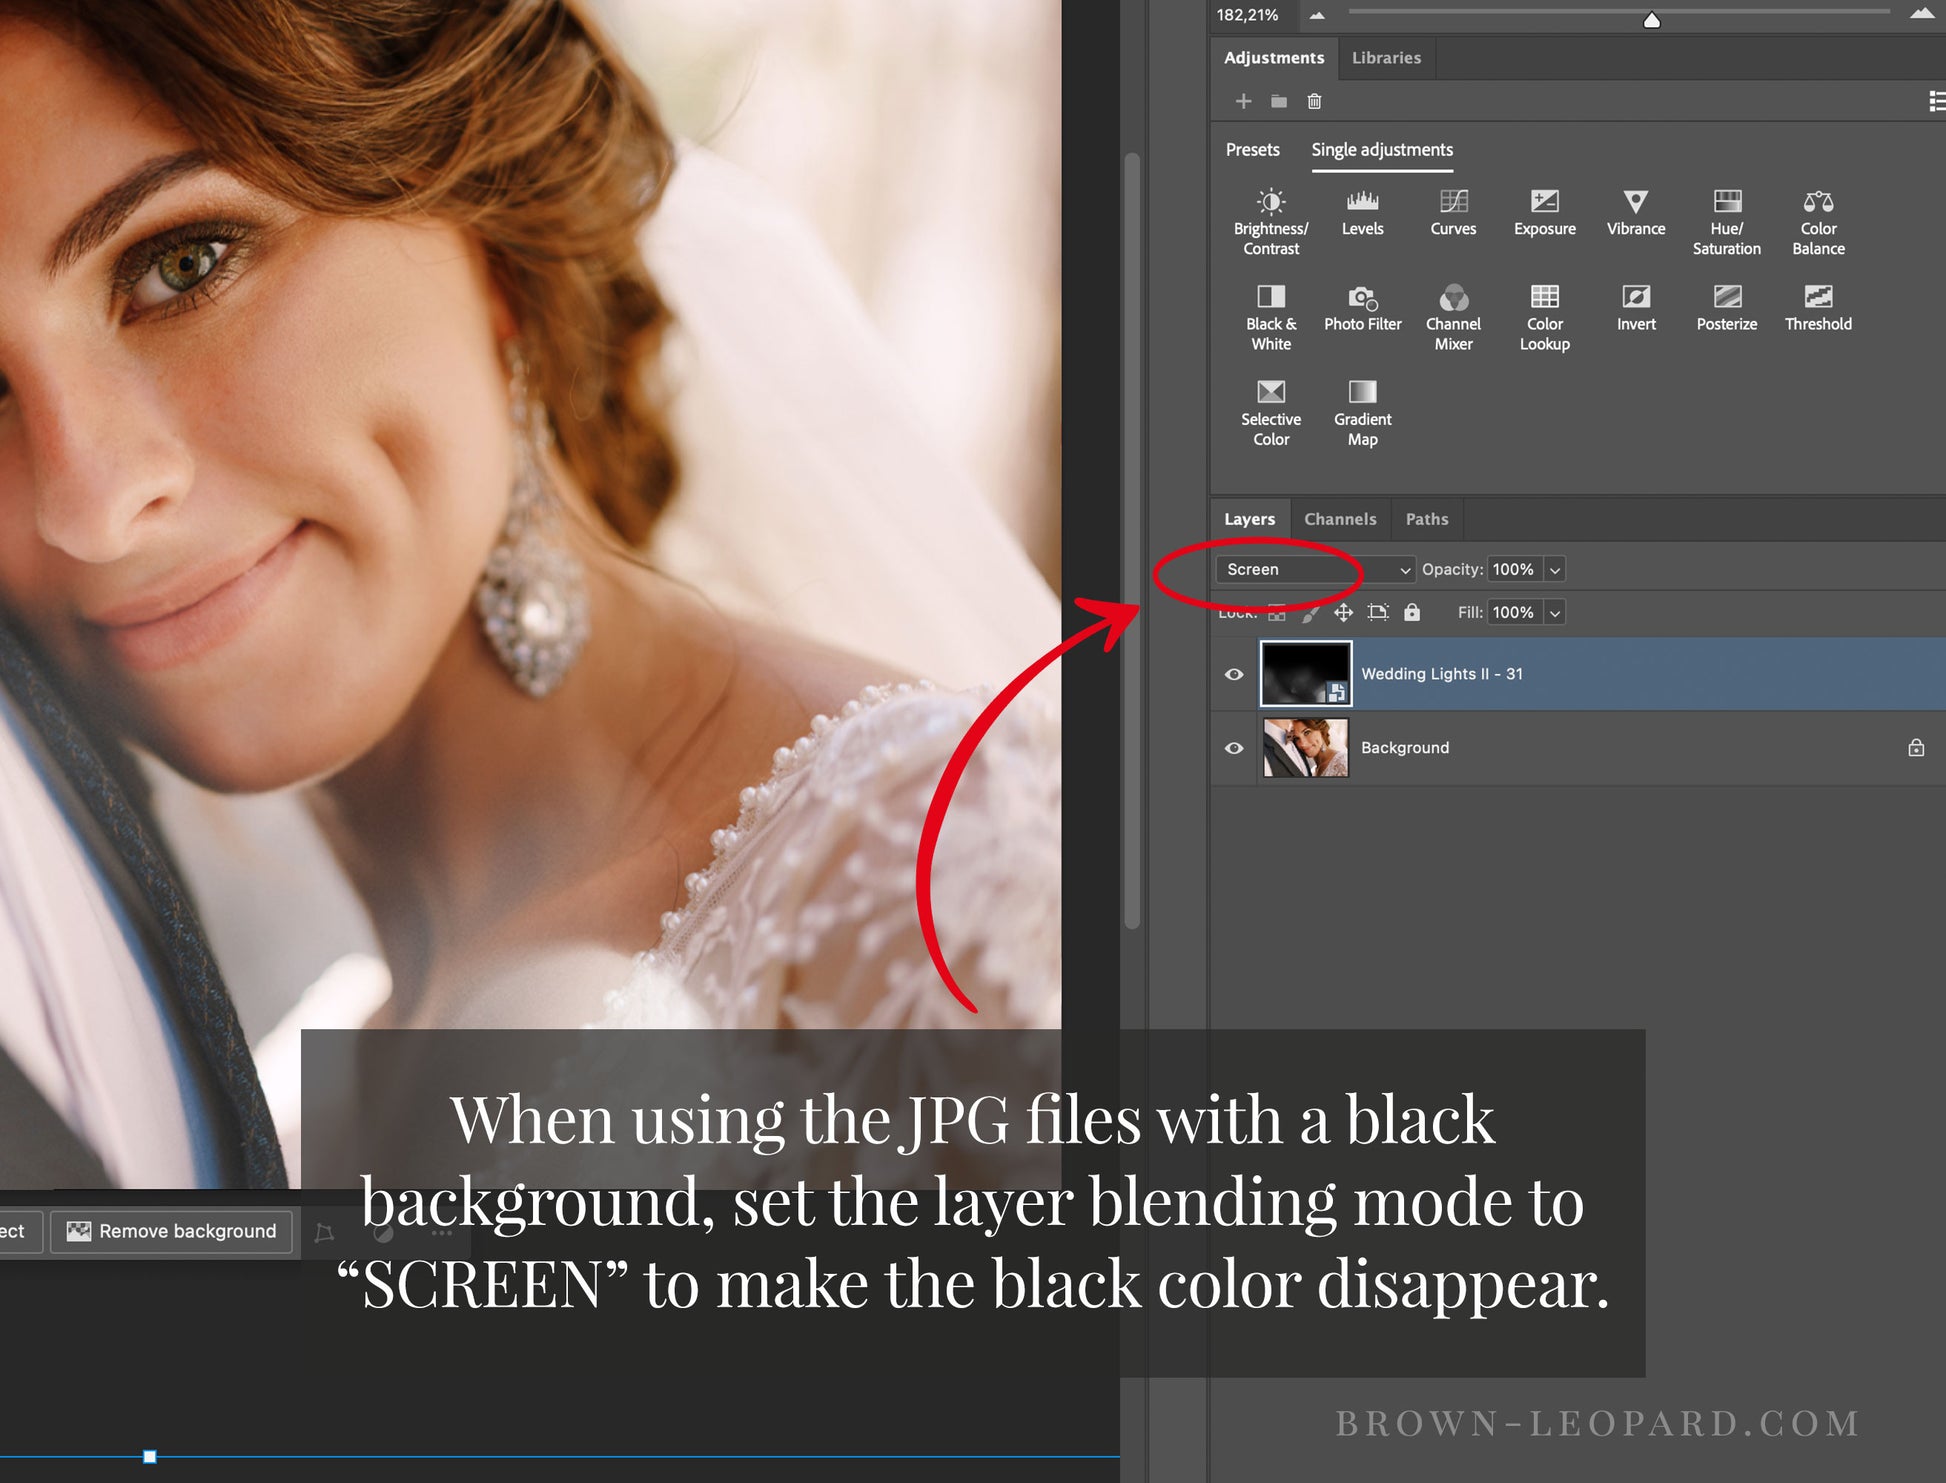This screenshot has height=1483, width=1946.
Task: Switch to the Channels tab
Action: click(1339, 519)
